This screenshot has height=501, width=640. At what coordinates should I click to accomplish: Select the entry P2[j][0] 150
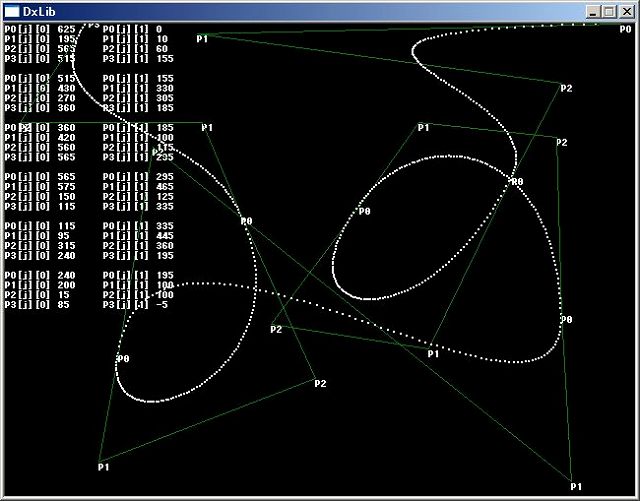tap(40, 197)
